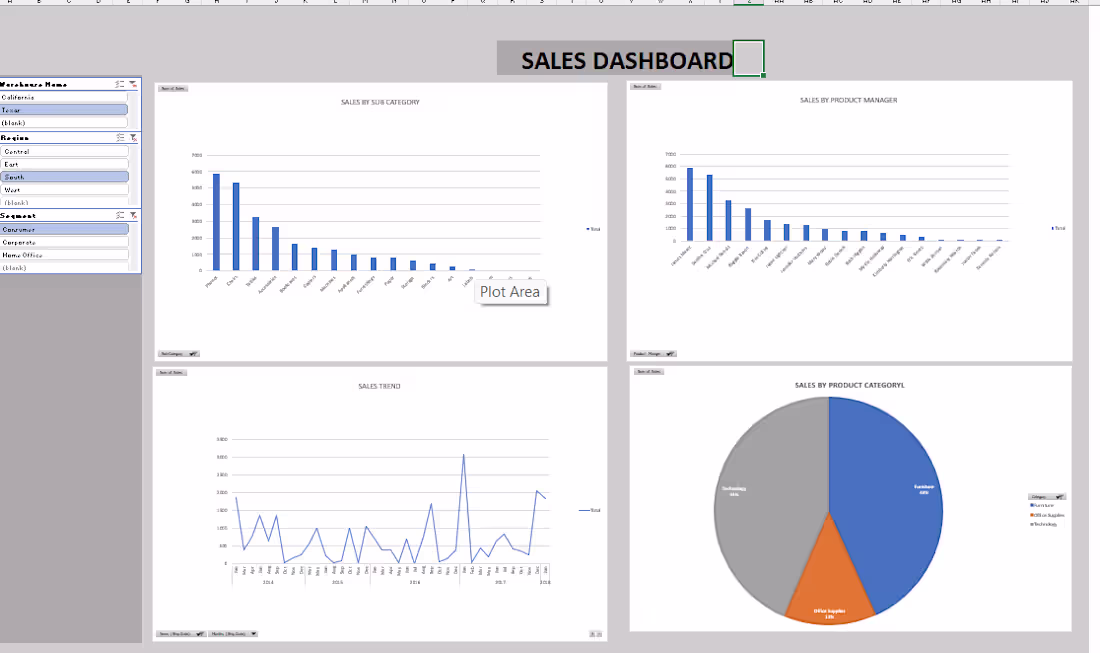Open the Sub Category field filter dropdown
The image size is (1100, 653).
tap(193, 353)
